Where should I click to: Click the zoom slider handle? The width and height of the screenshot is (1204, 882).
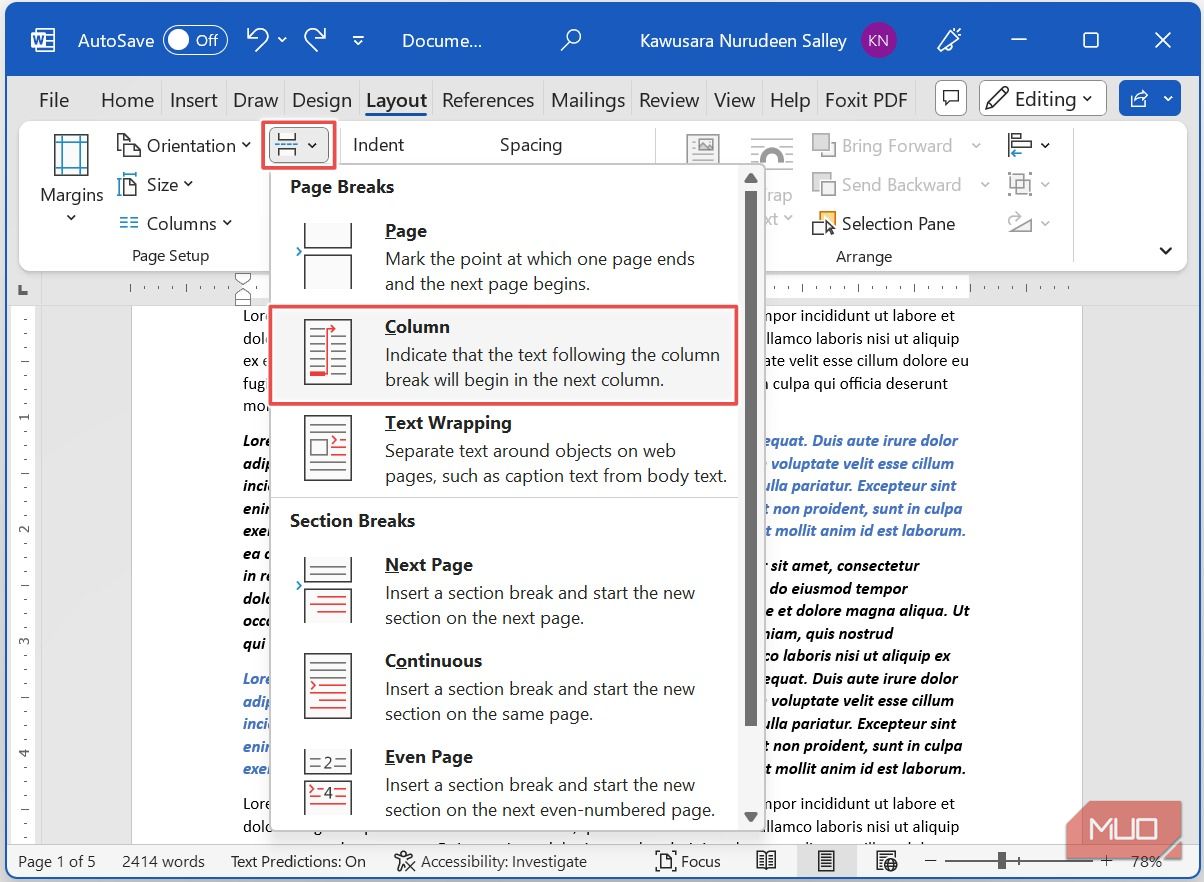pos(1001,861)
